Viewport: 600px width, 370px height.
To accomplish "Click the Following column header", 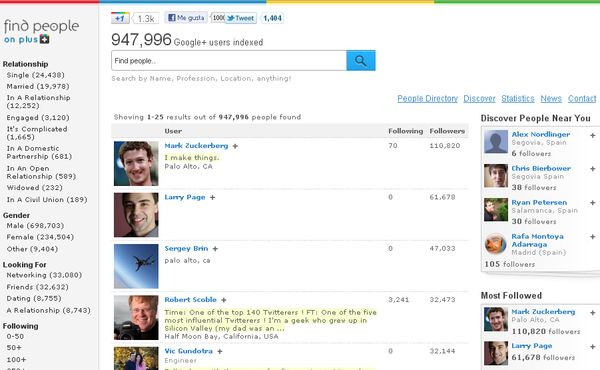I will (406, 131).
